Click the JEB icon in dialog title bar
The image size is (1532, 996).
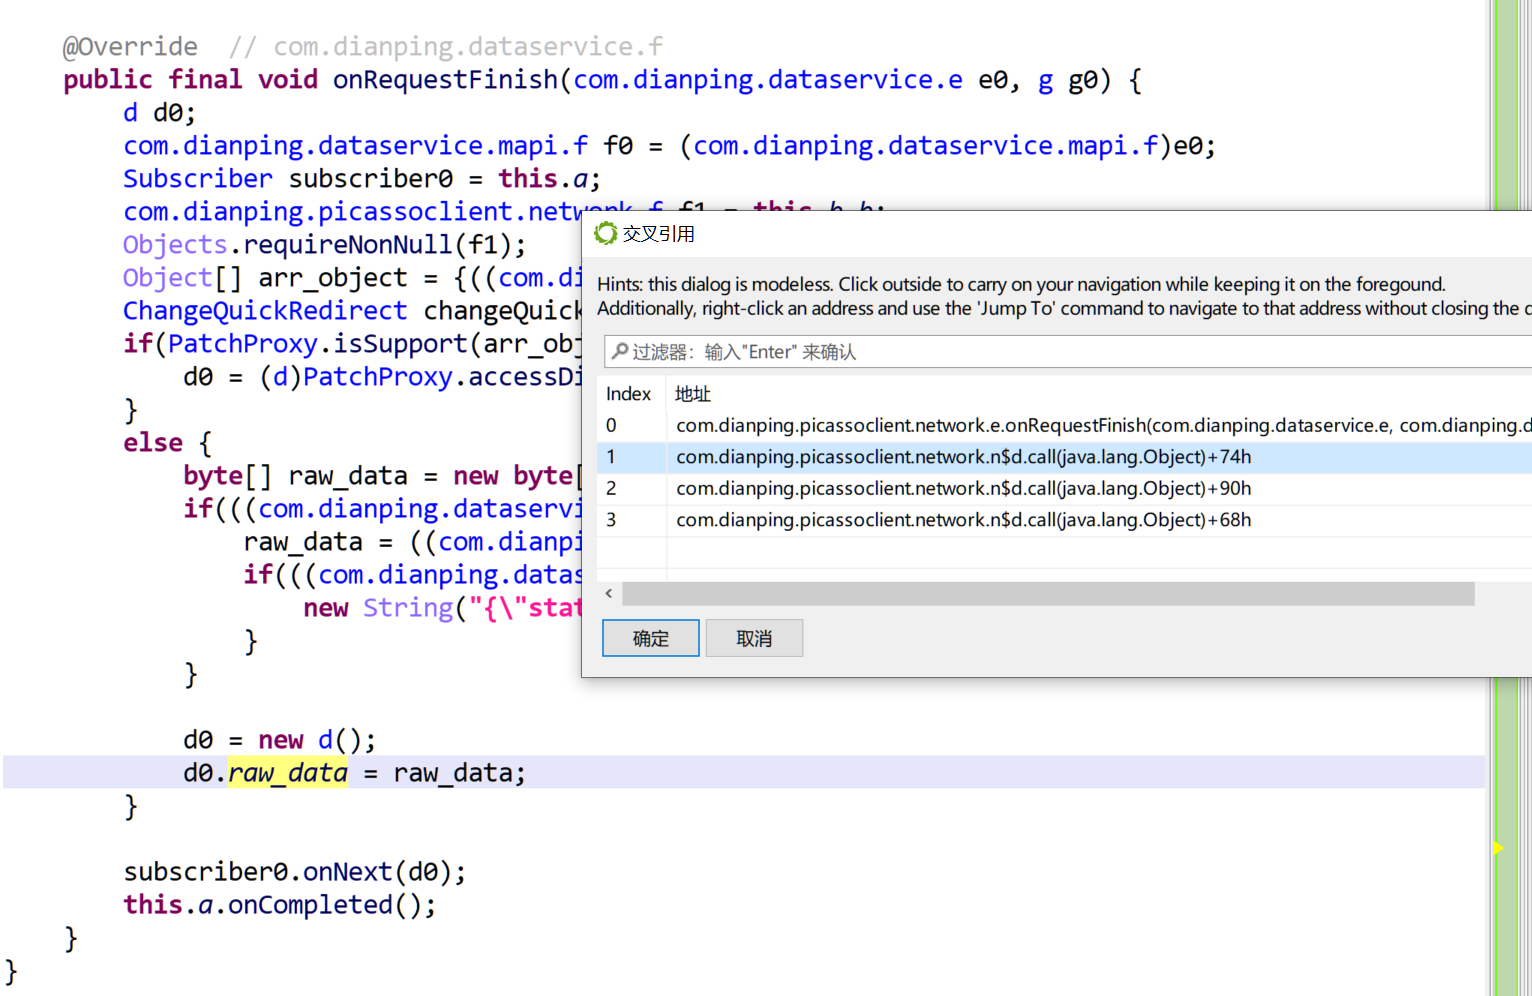pyautogui.click(x=605, y=234)
